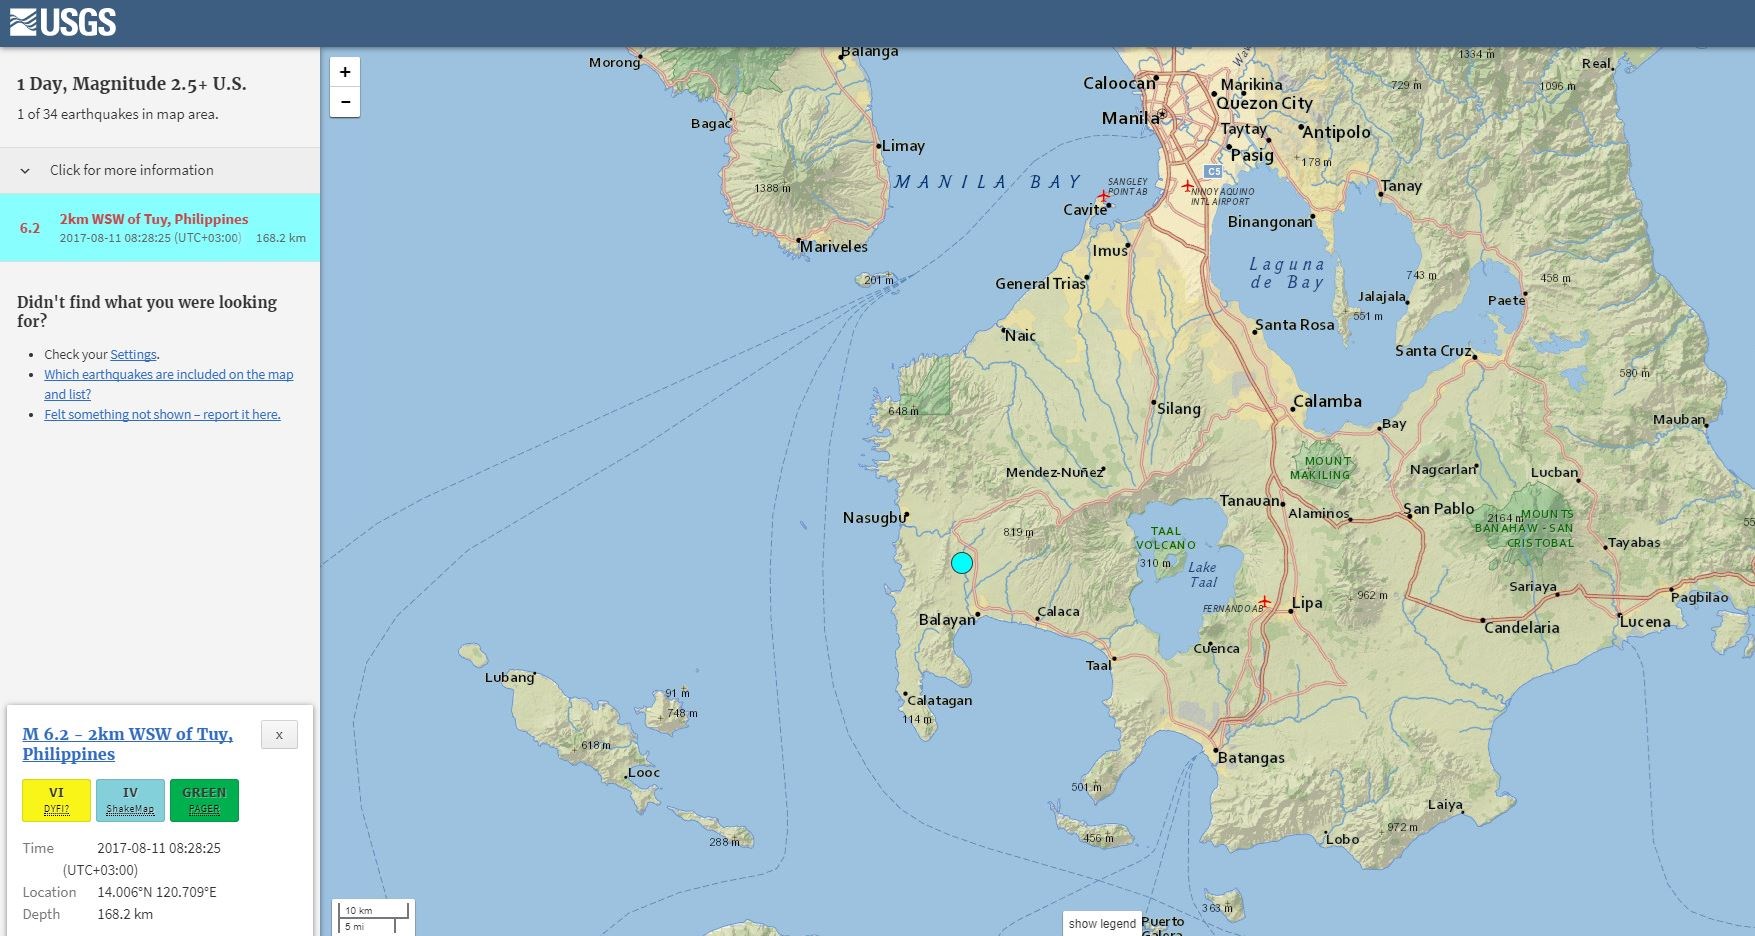Viewport: 1755px width, 936px height.
Task: Toggle the show legend control
Action: click(x=1102, y=923)
